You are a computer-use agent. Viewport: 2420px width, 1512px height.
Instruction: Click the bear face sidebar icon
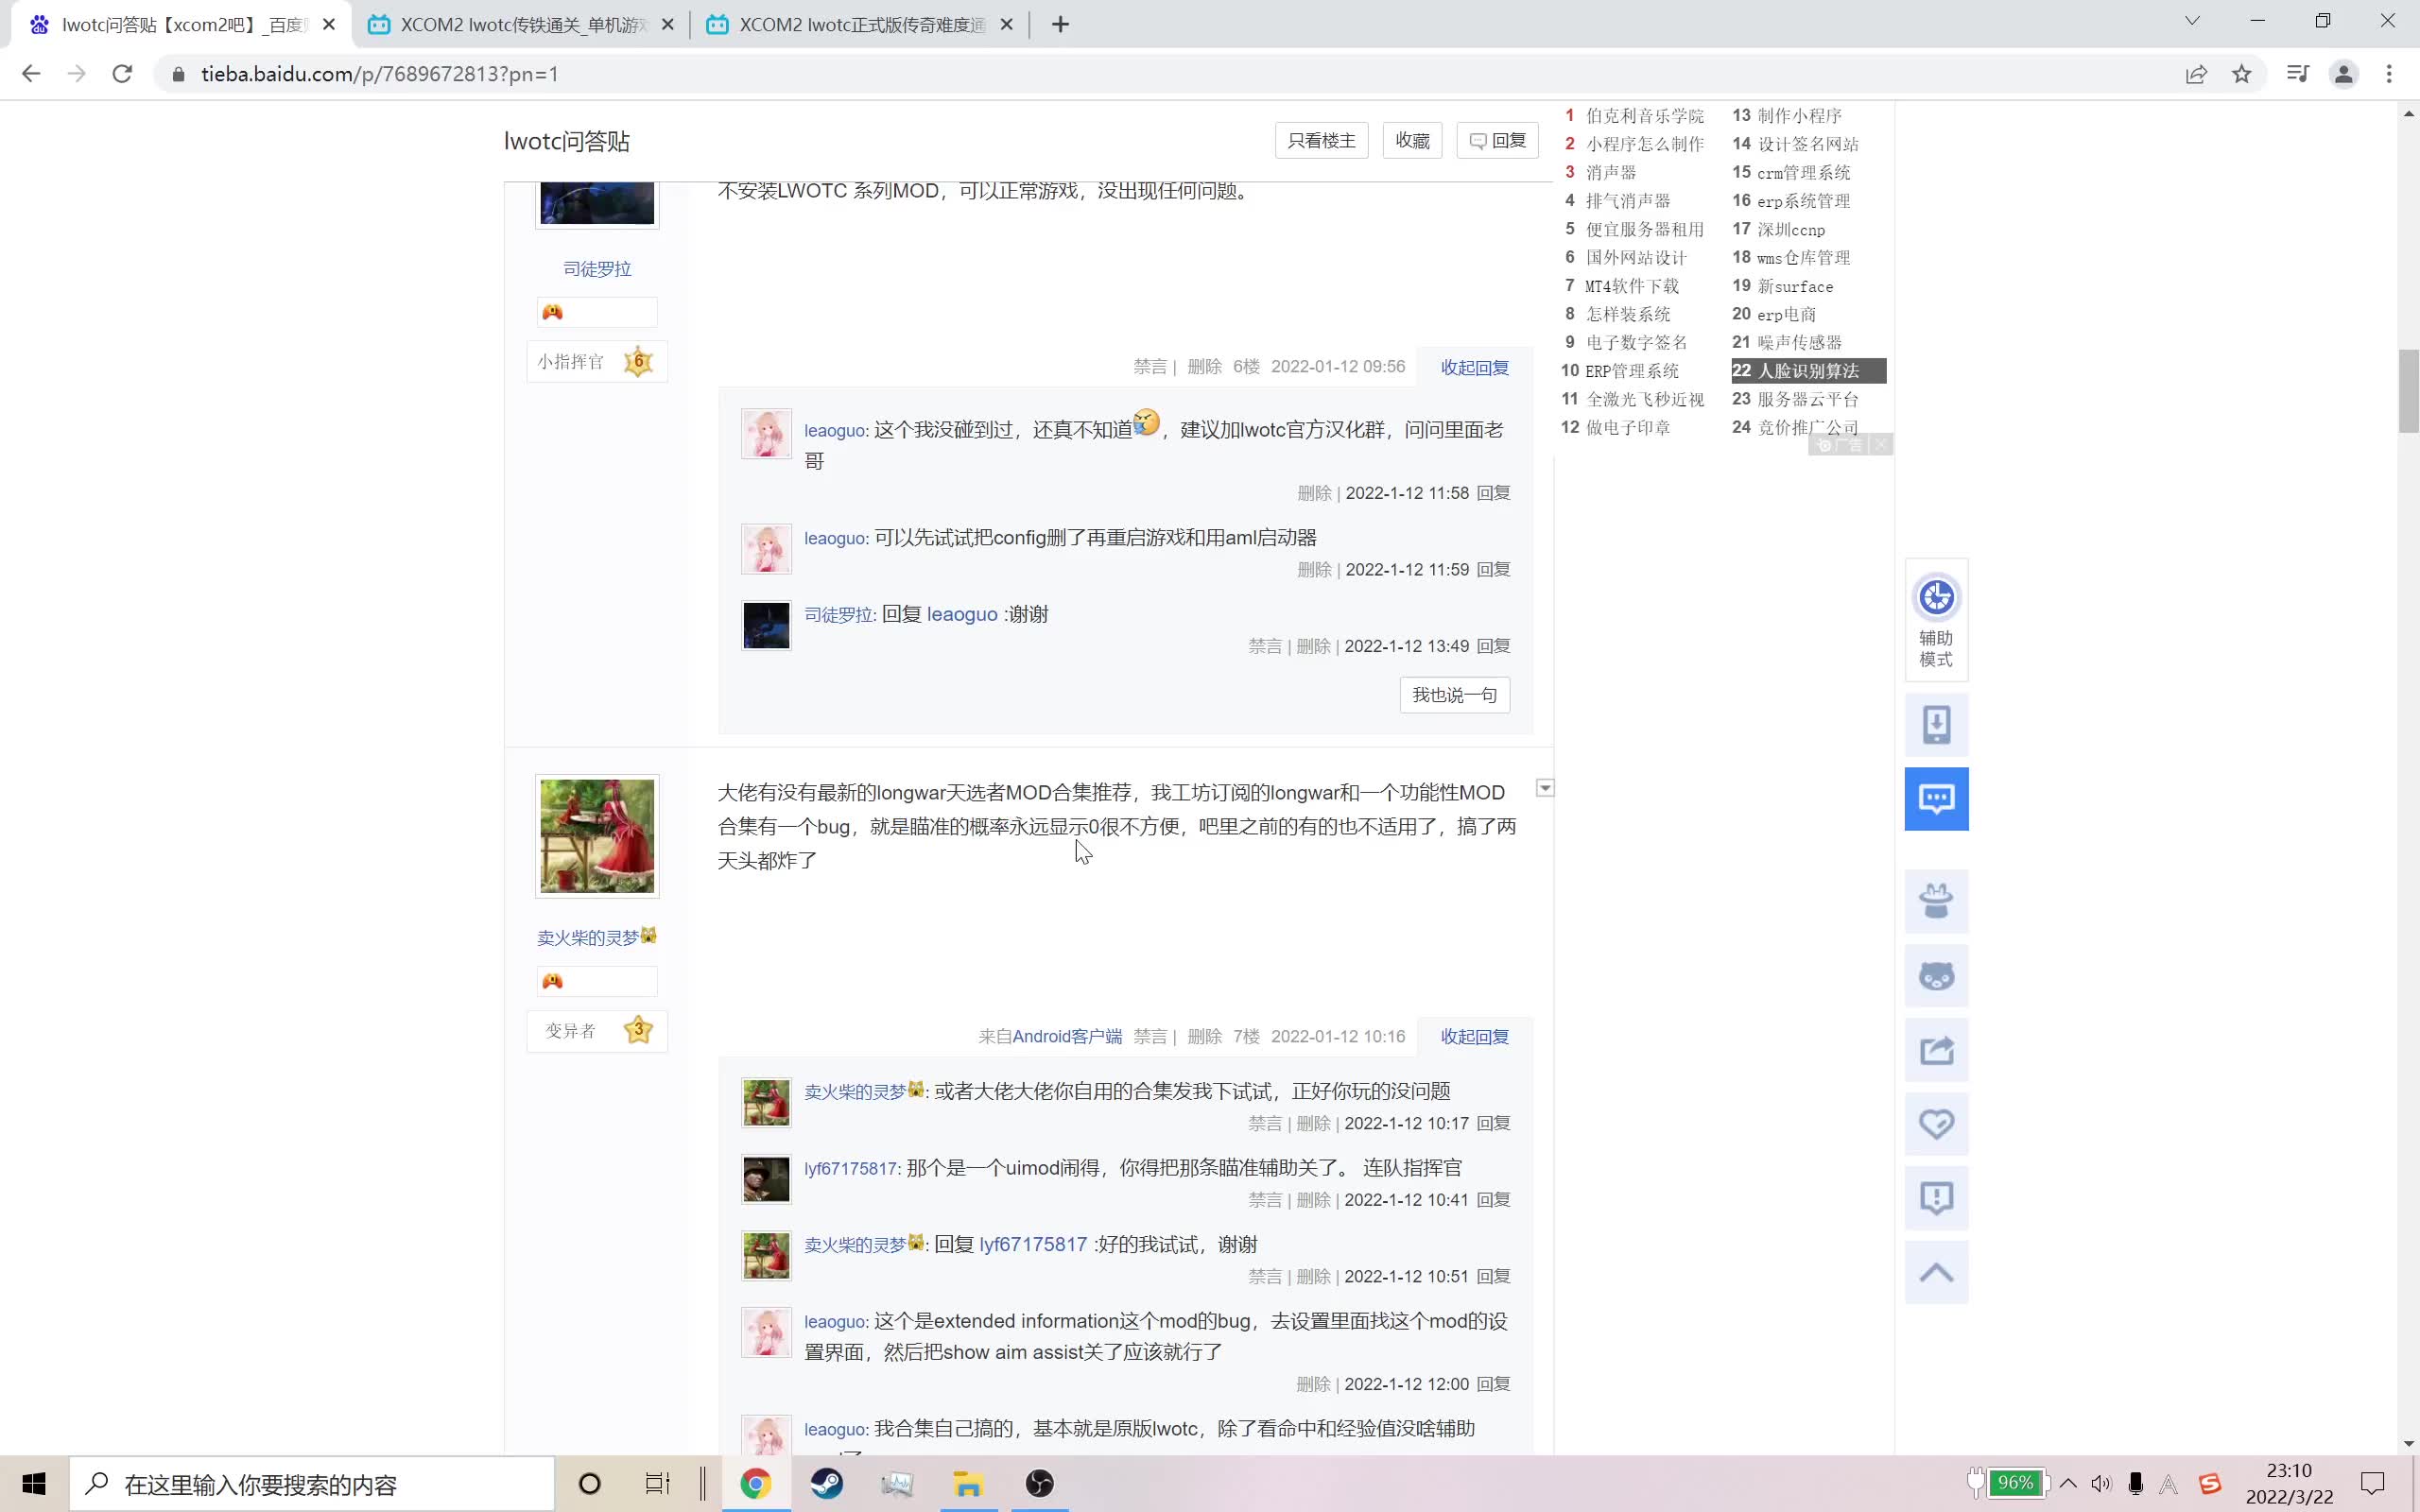pos(1936,976)
